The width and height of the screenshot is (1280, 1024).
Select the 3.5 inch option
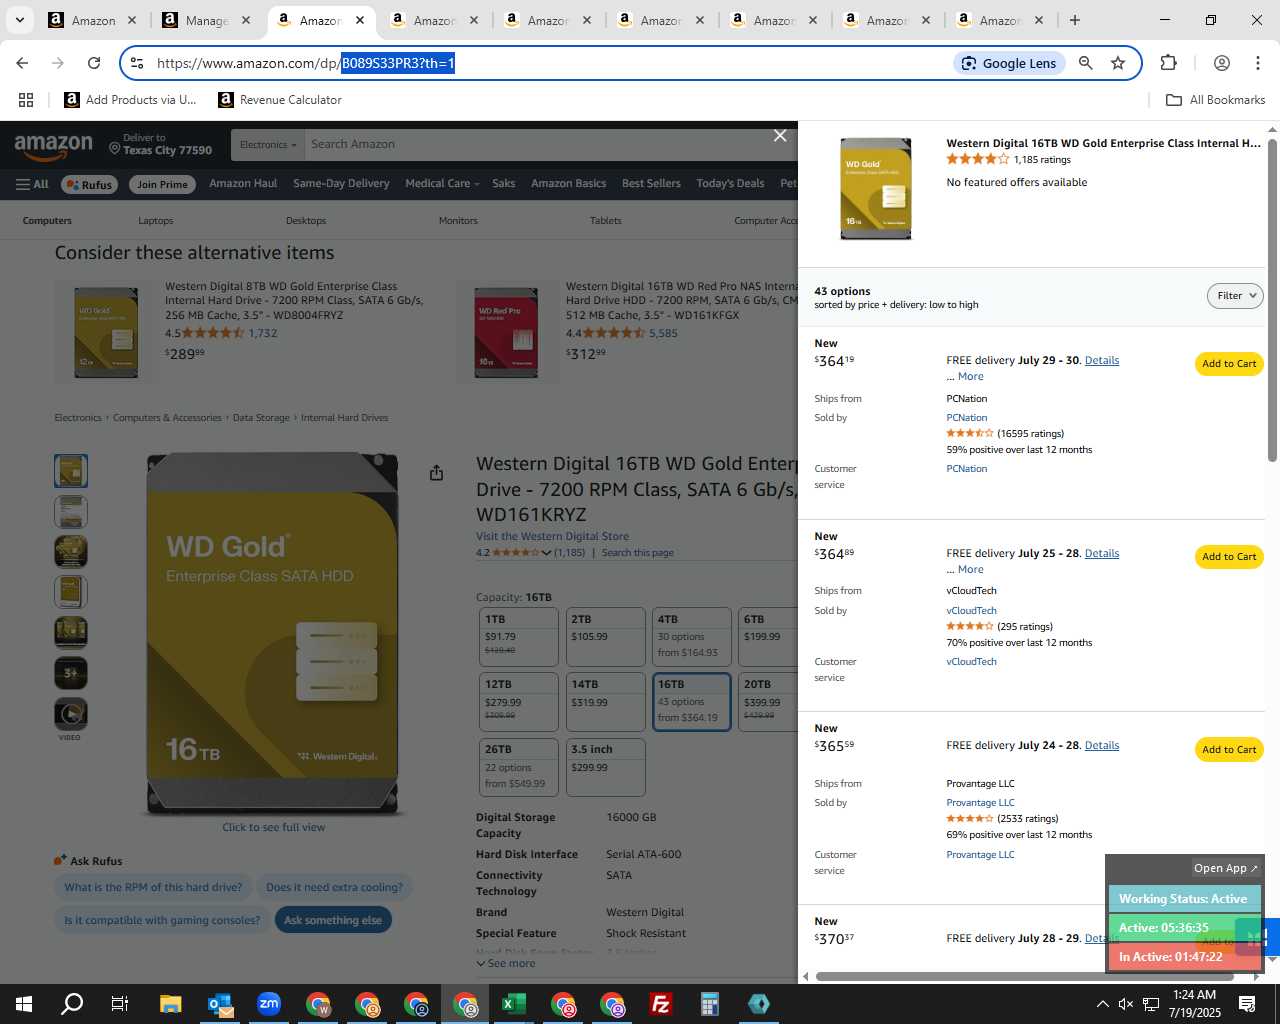click(x=606, y=767)
